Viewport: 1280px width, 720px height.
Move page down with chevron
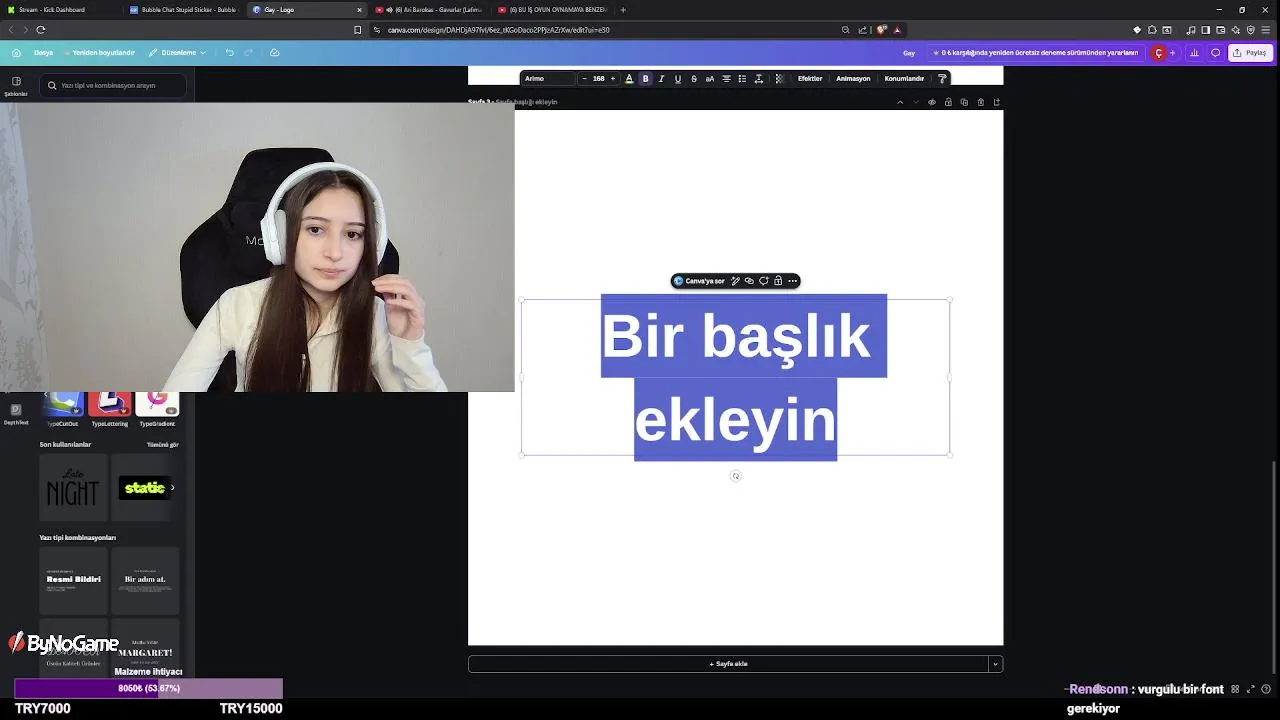click(x=916, y=102)
